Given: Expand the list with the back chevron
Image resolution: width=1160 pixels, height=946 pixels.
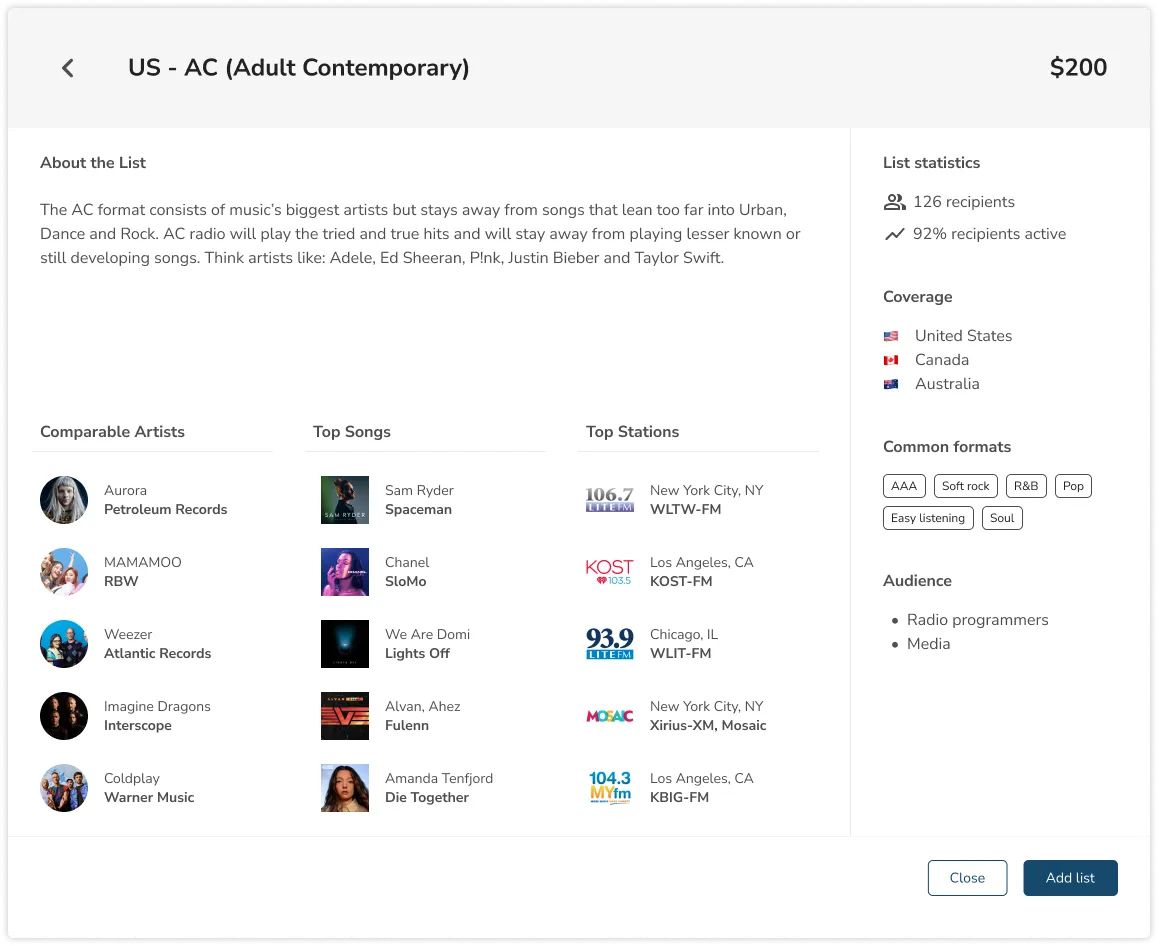Looking at the screenshot, I should pyautogui.click(x=67, y=68).
